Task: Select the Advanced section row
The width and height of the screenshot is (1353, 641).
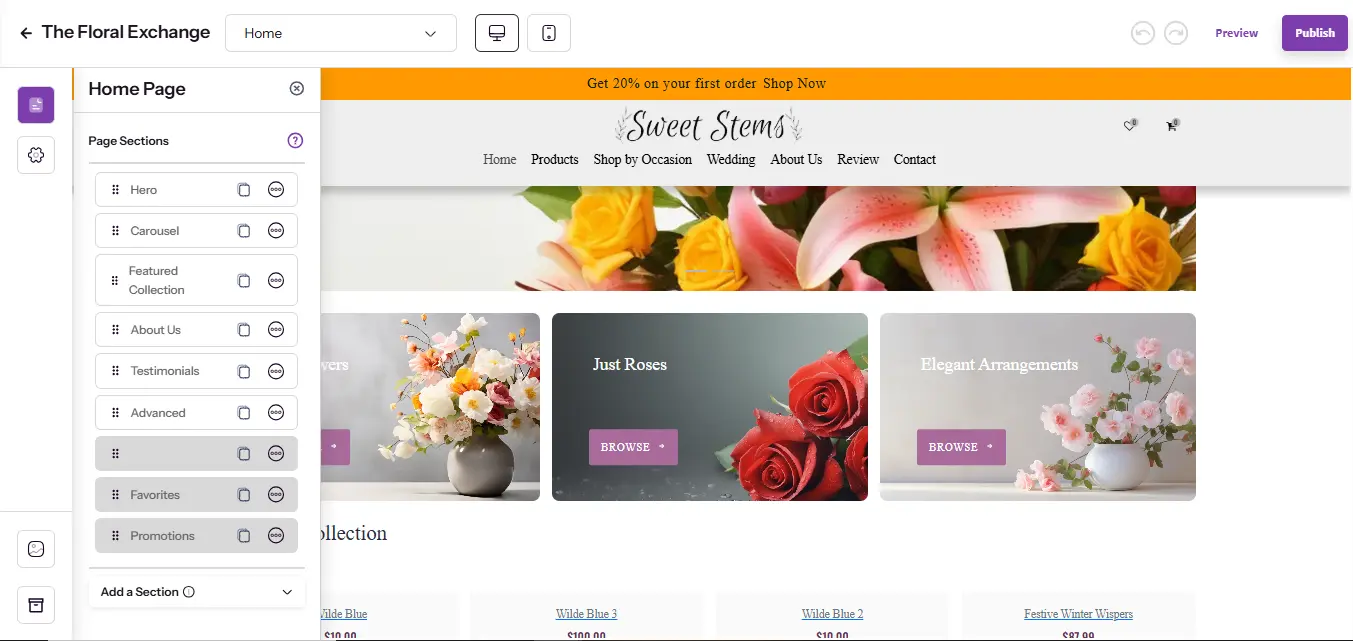Action: tap(196, 412)
